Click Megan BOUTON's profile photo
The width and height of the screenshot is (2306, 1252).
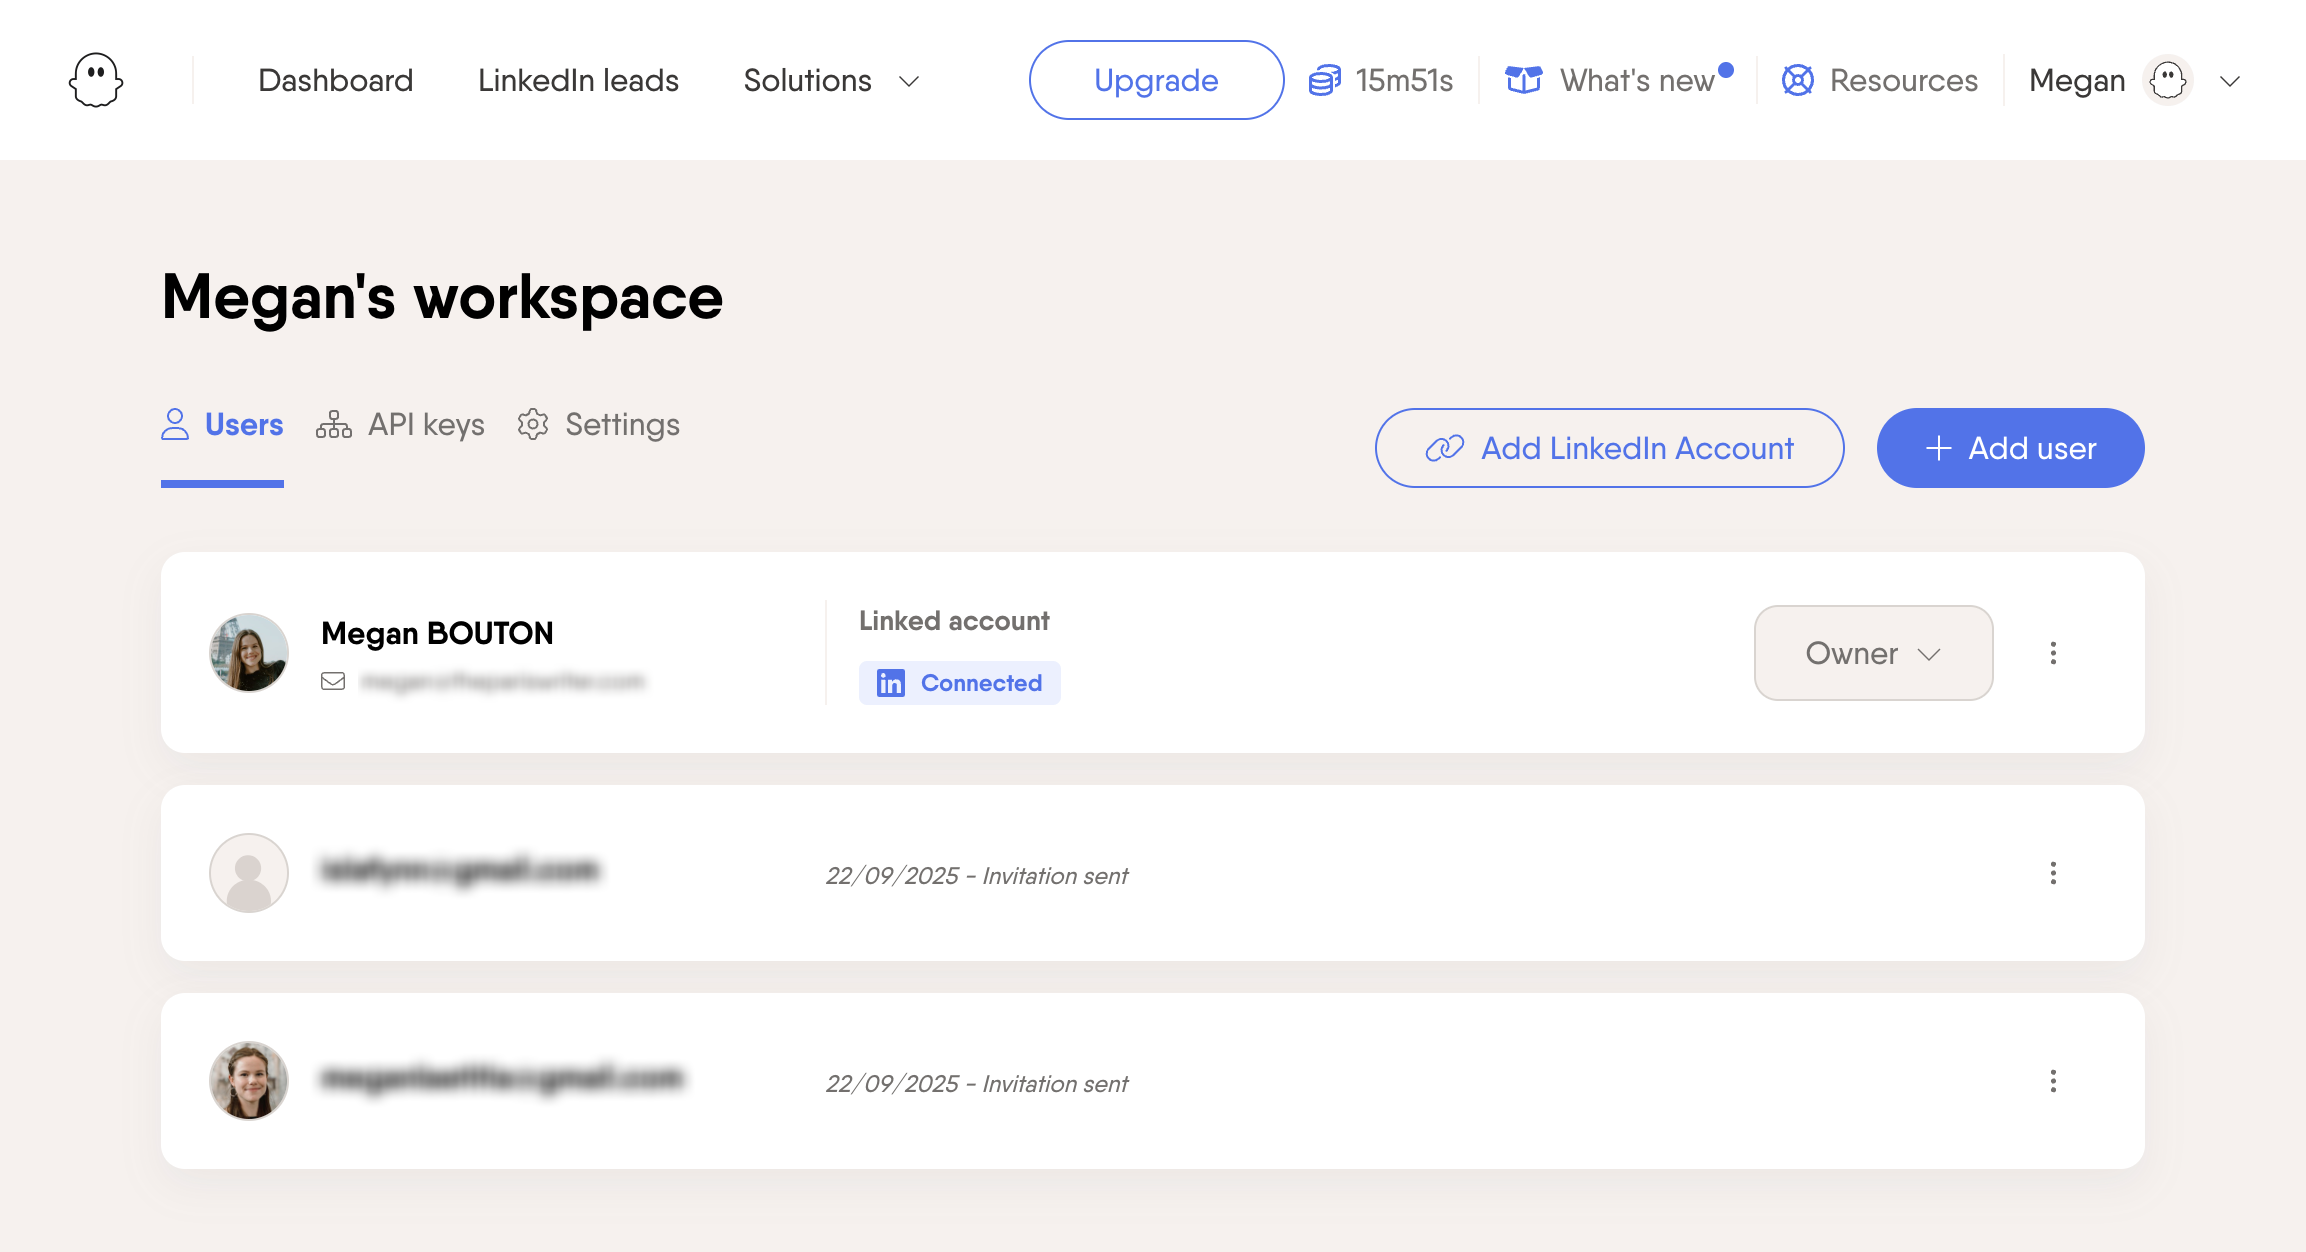pos(249,653)
